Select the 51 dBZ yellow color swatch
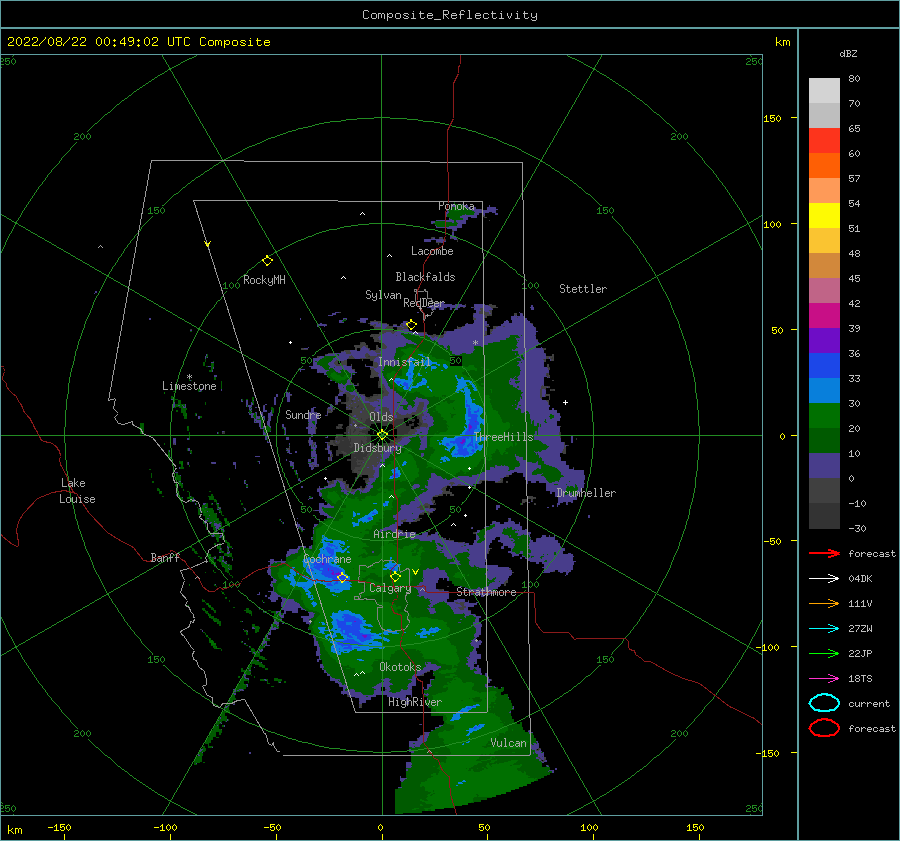This screenshot has width=900, height=841. point(824,215)
